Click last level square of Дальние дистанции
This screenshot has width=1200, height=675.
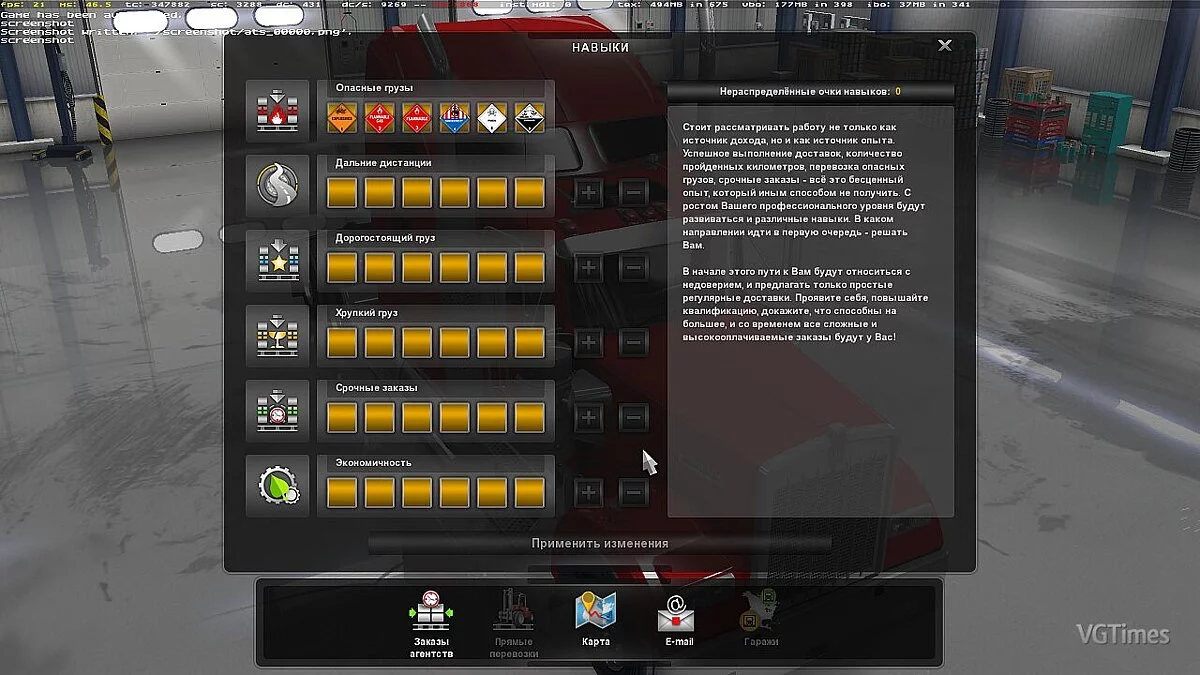point(529,193)
